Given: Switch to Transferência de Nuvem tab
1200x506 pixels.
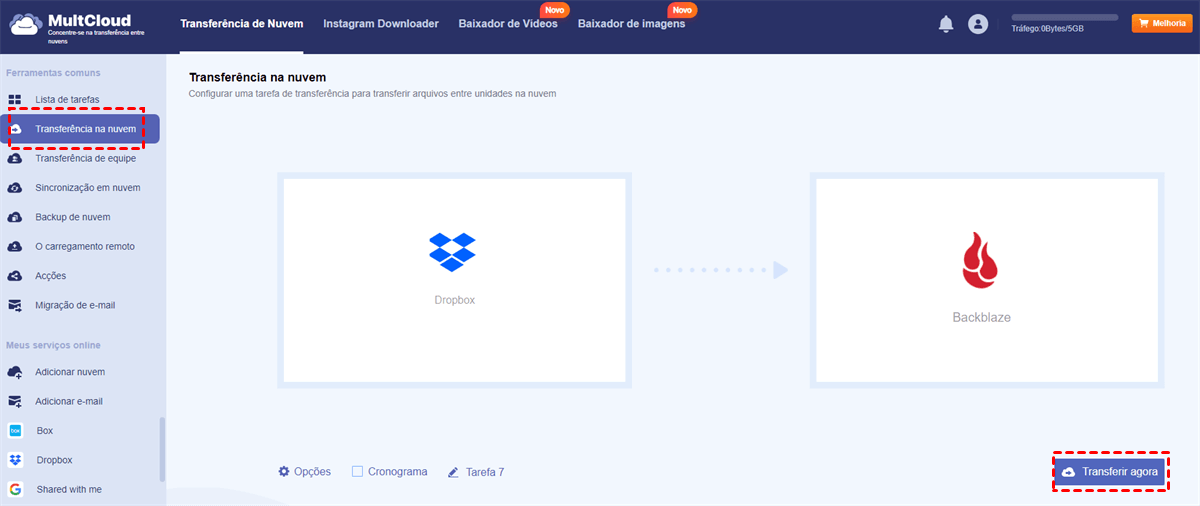Looking at the screenshot, I should coord(242,24).
